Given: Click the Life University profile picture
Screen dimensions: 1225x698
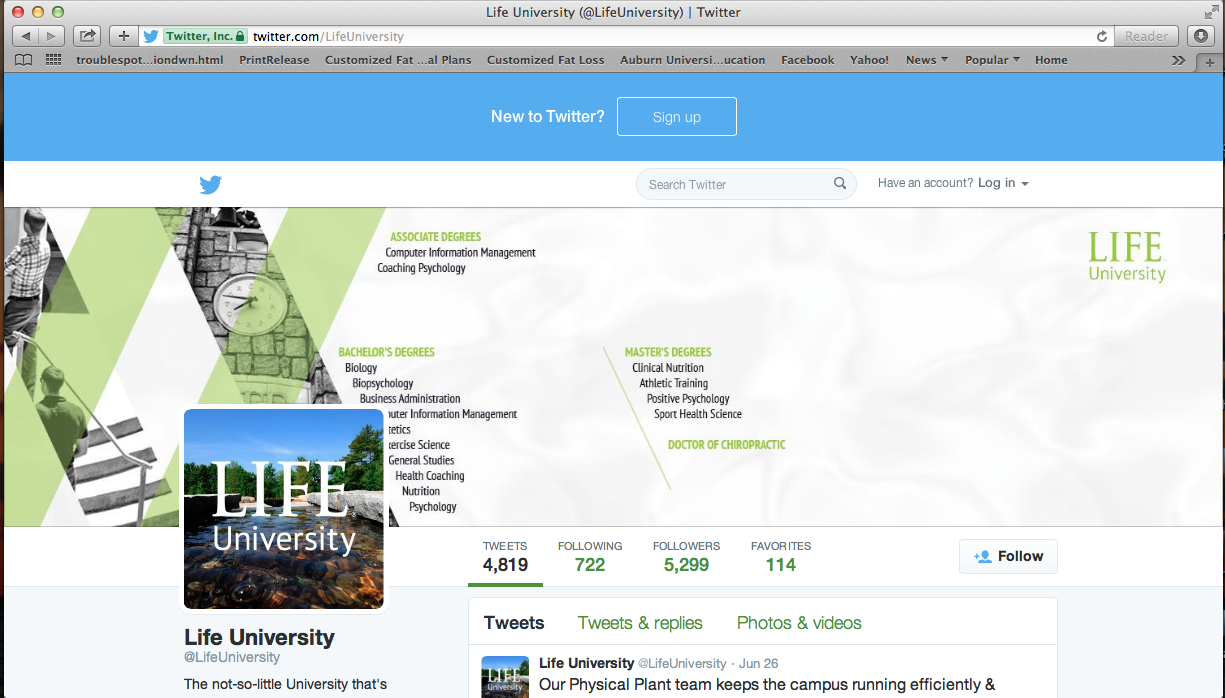Looking at the screenshot, I should click(283, 508).
